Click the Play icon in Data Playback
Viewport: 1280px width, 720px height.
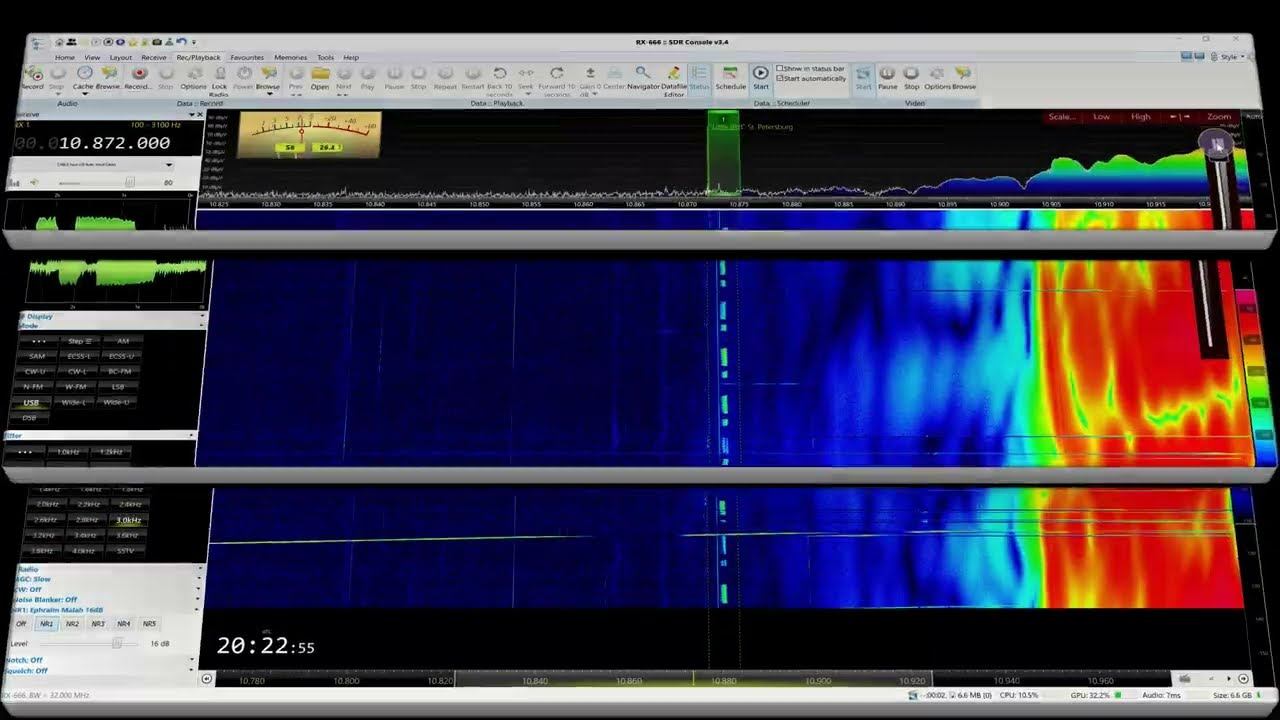click(368, 73)
